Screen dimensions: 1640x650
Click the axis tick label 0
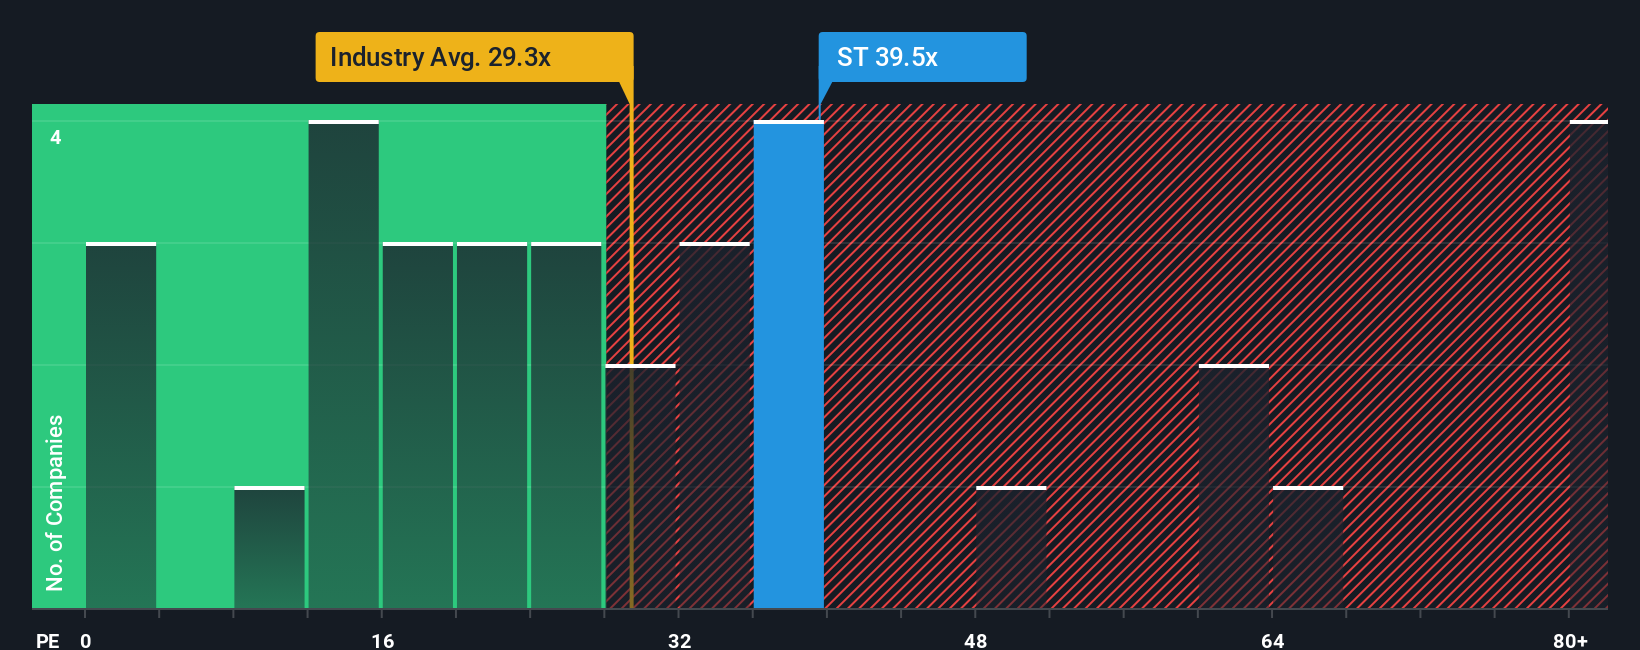pos(86,640)
